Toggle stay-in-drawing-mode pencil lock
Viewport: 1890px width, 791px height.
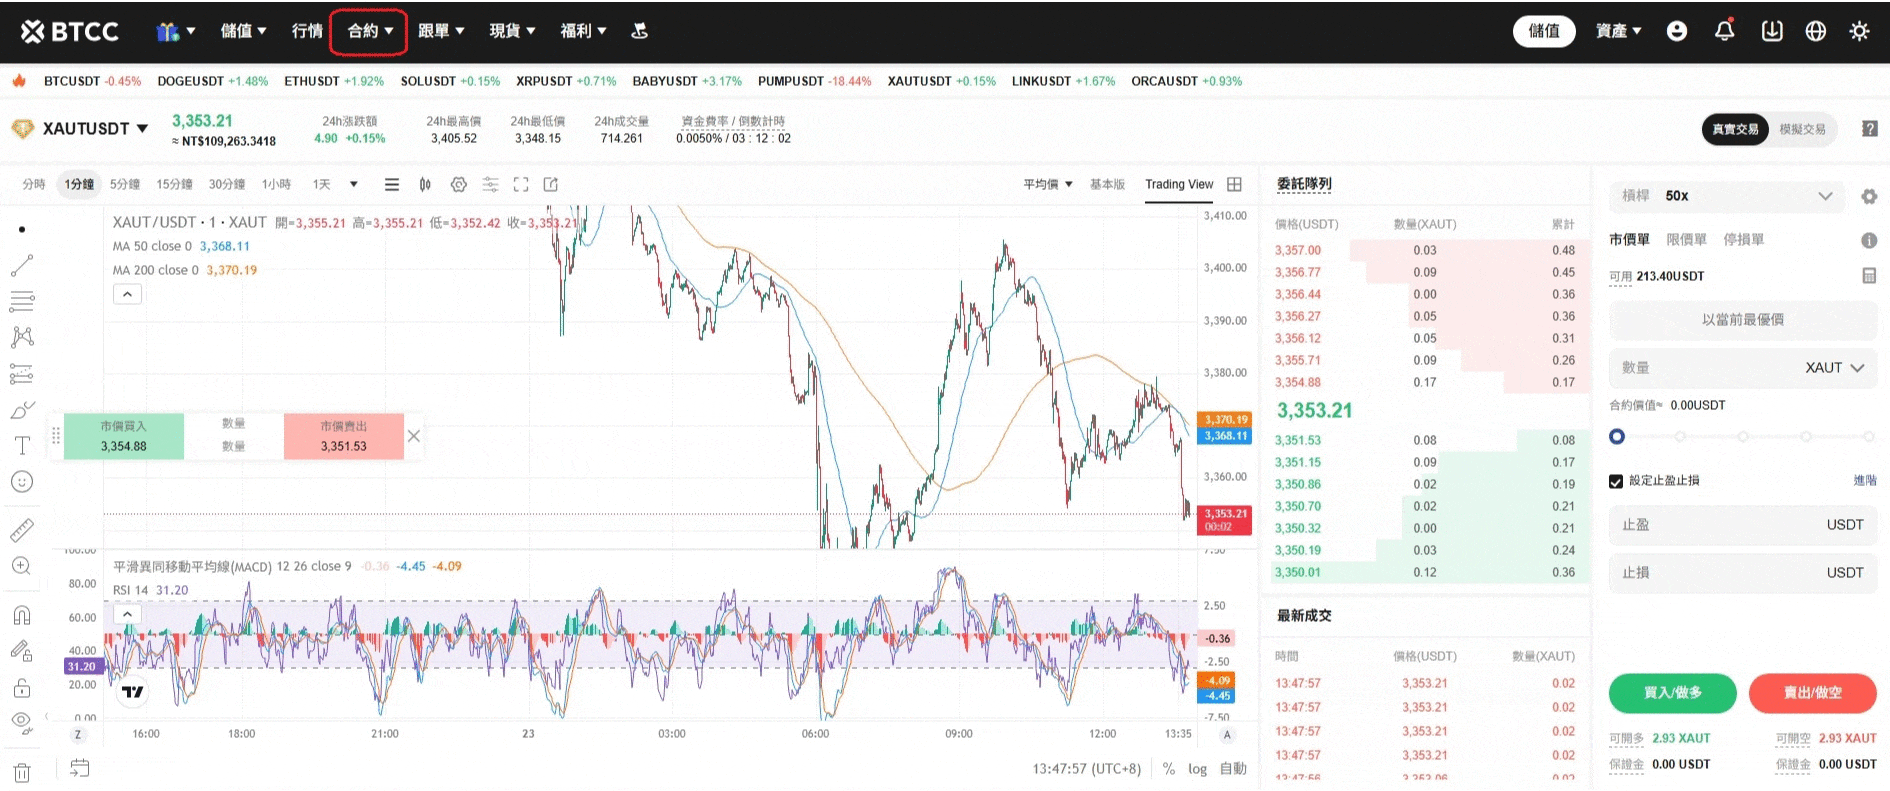click(22, 651)
